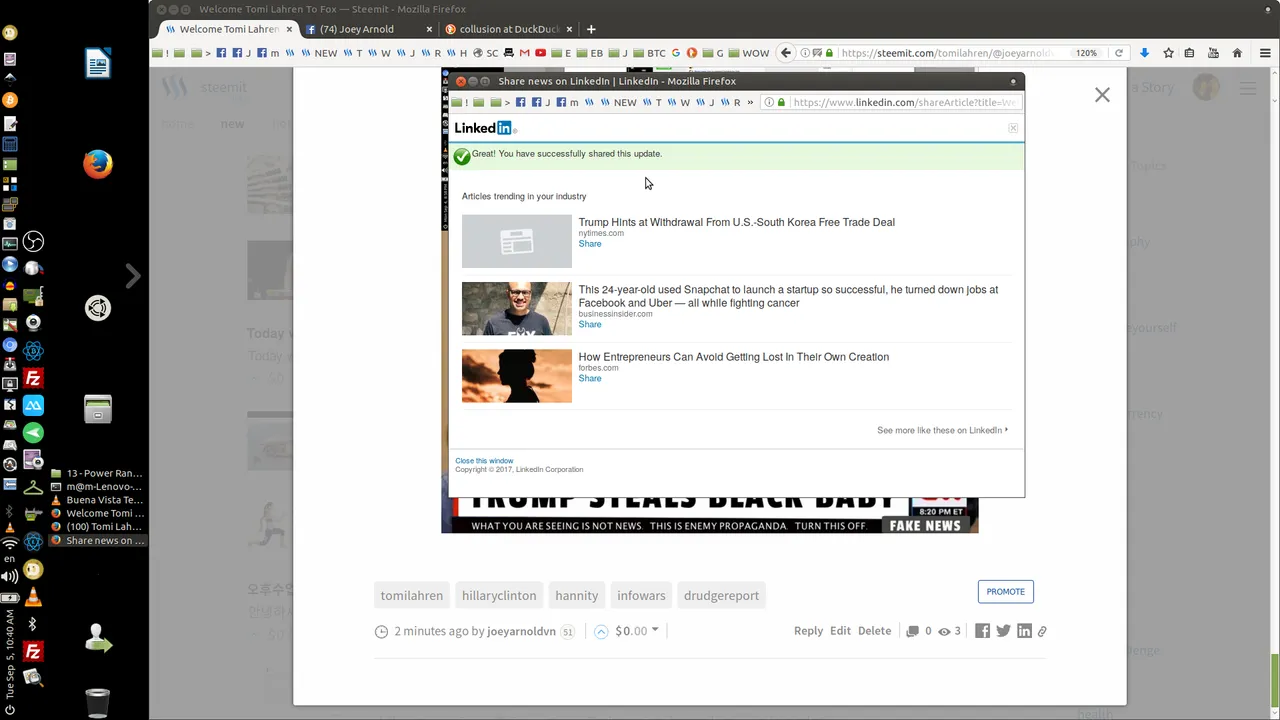
Task: Click the Snapchat founder article thumbnail
Action: (517, 308)
